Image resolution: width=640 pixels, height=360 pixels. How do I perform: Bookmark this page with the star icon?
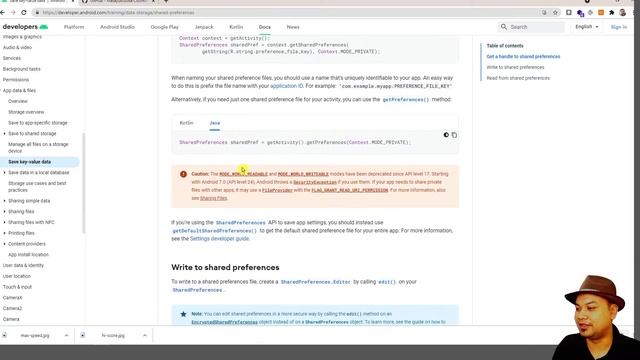coord(555,13)
